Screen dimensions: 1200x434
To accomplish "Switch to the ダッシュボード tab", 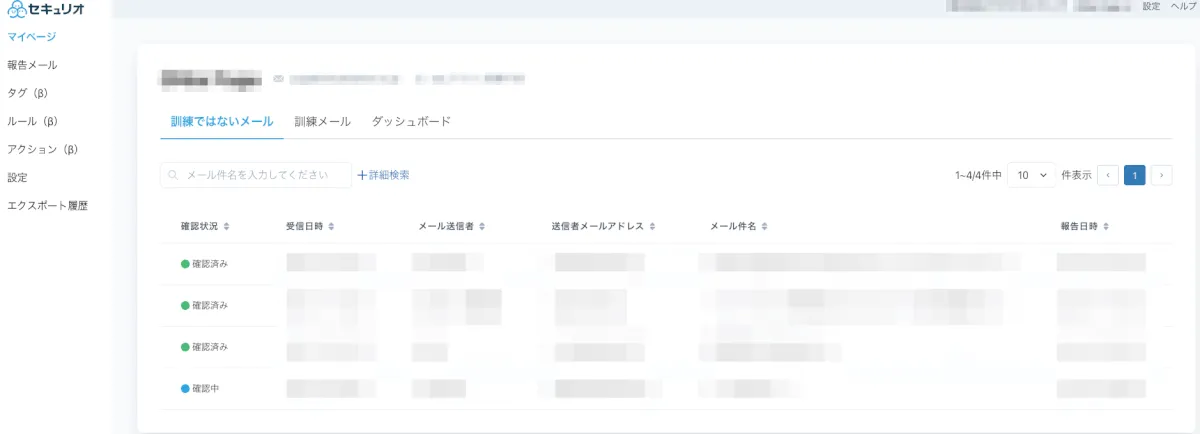I will pos(411,121).
